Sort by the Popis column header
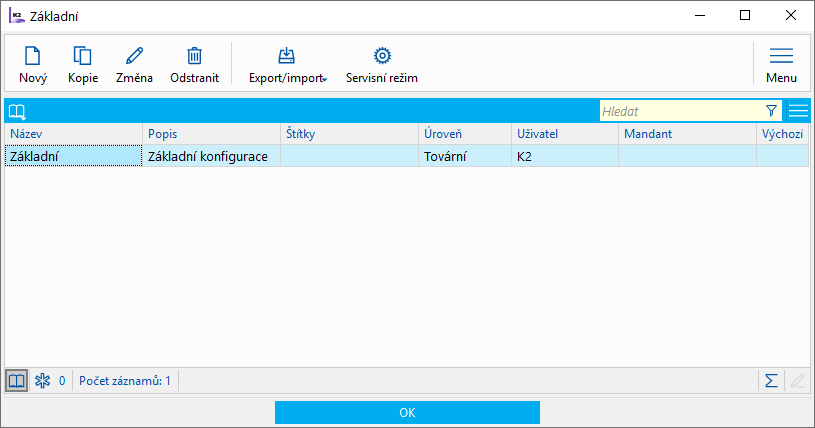815x428 pixels. coord(212,134)
